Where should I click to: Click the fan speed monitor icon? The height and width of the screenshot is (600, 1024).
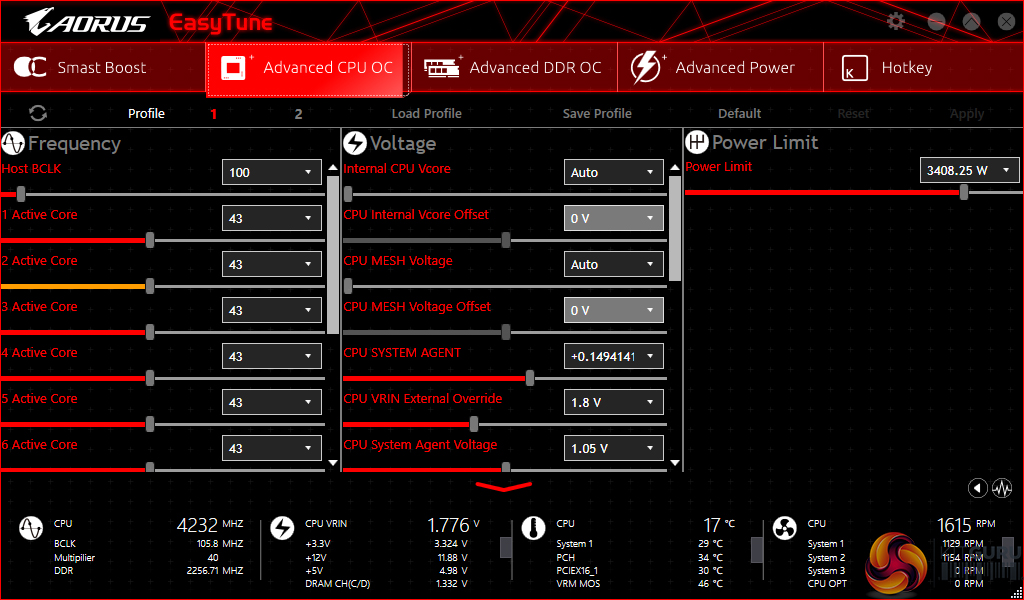[784, 528]
